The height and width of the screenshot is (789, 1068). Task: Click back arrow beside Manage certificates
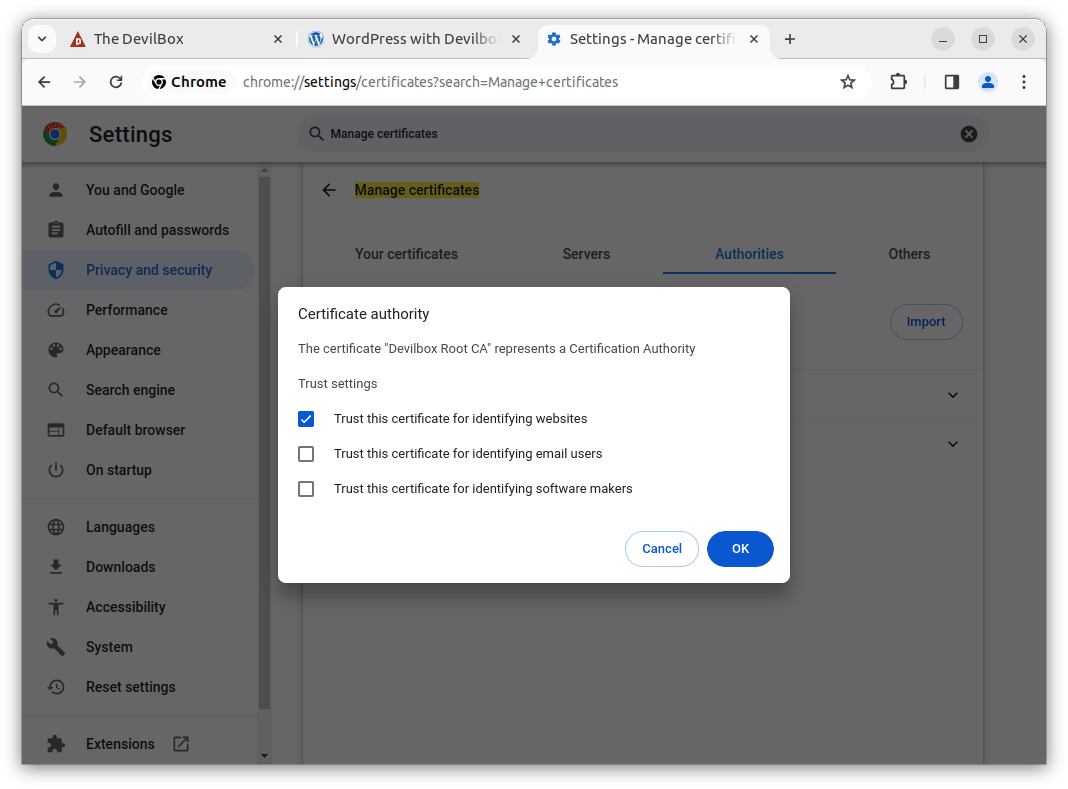pyautogui.click(x=329, y=190)
